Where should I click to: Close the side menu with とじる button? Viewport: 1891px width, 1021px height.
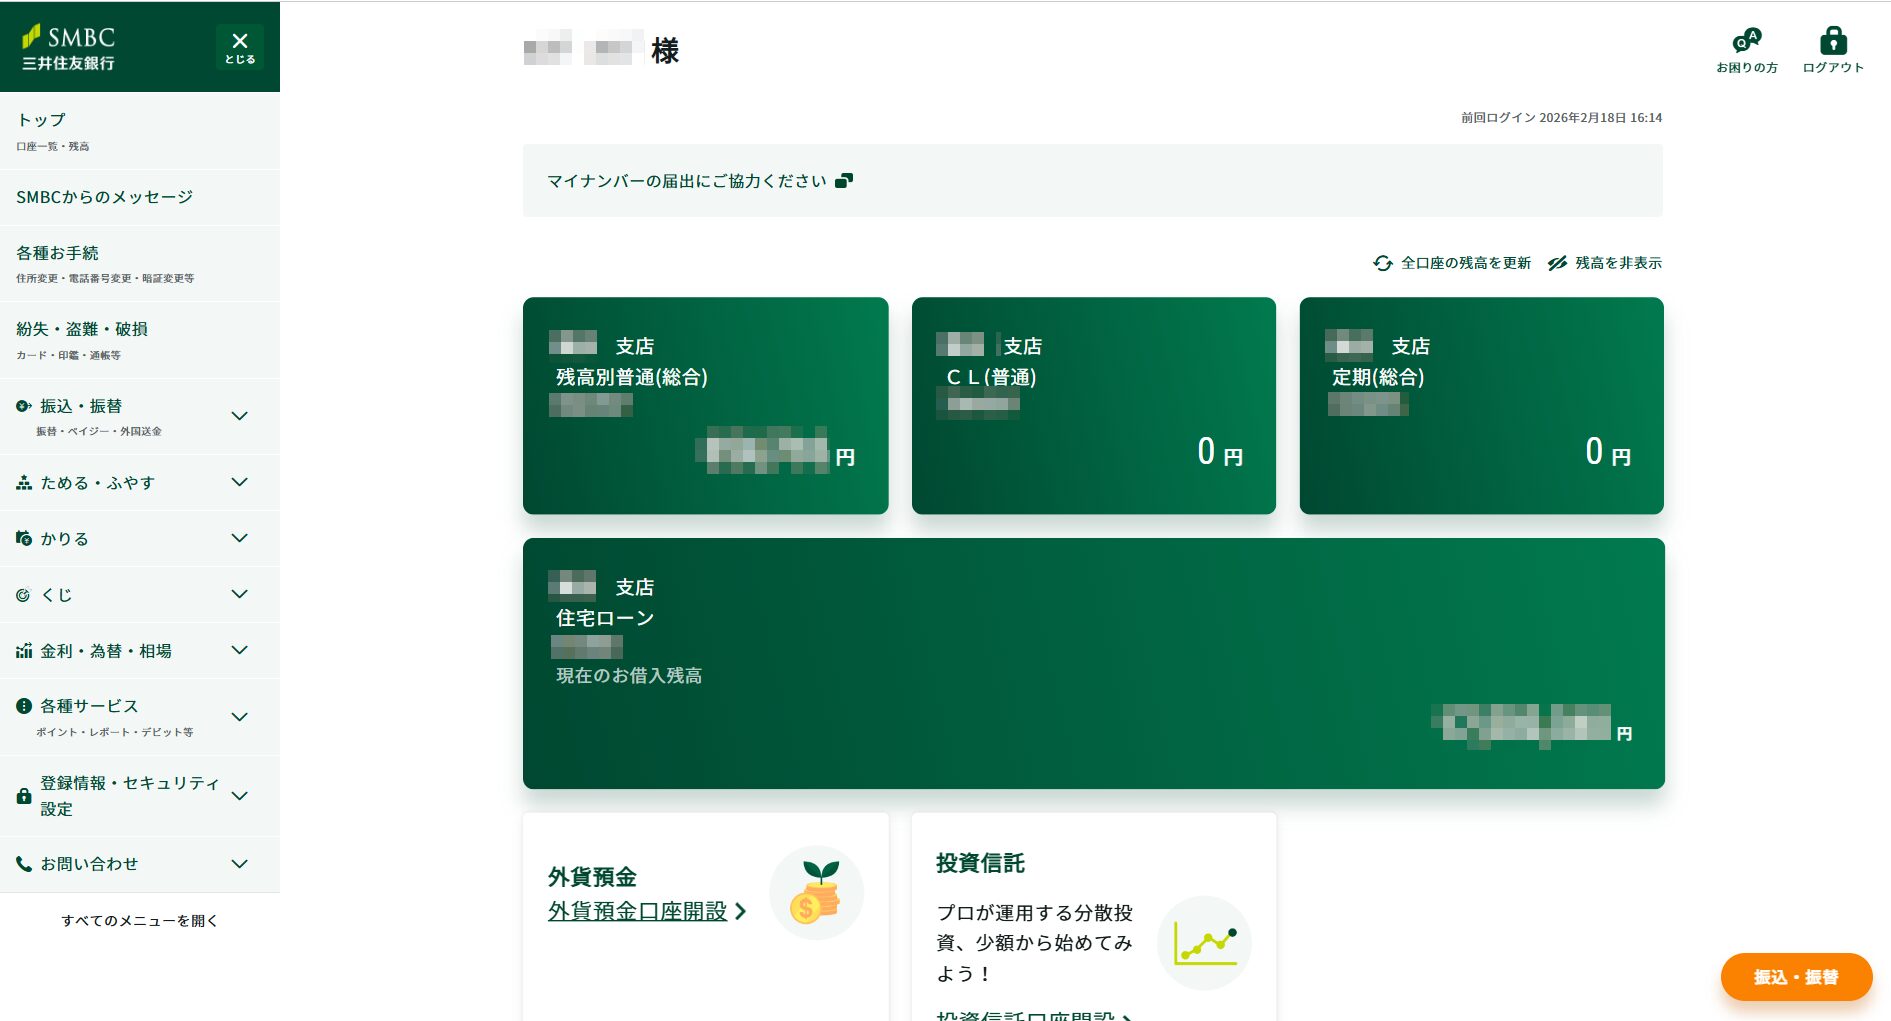[240, 47]
